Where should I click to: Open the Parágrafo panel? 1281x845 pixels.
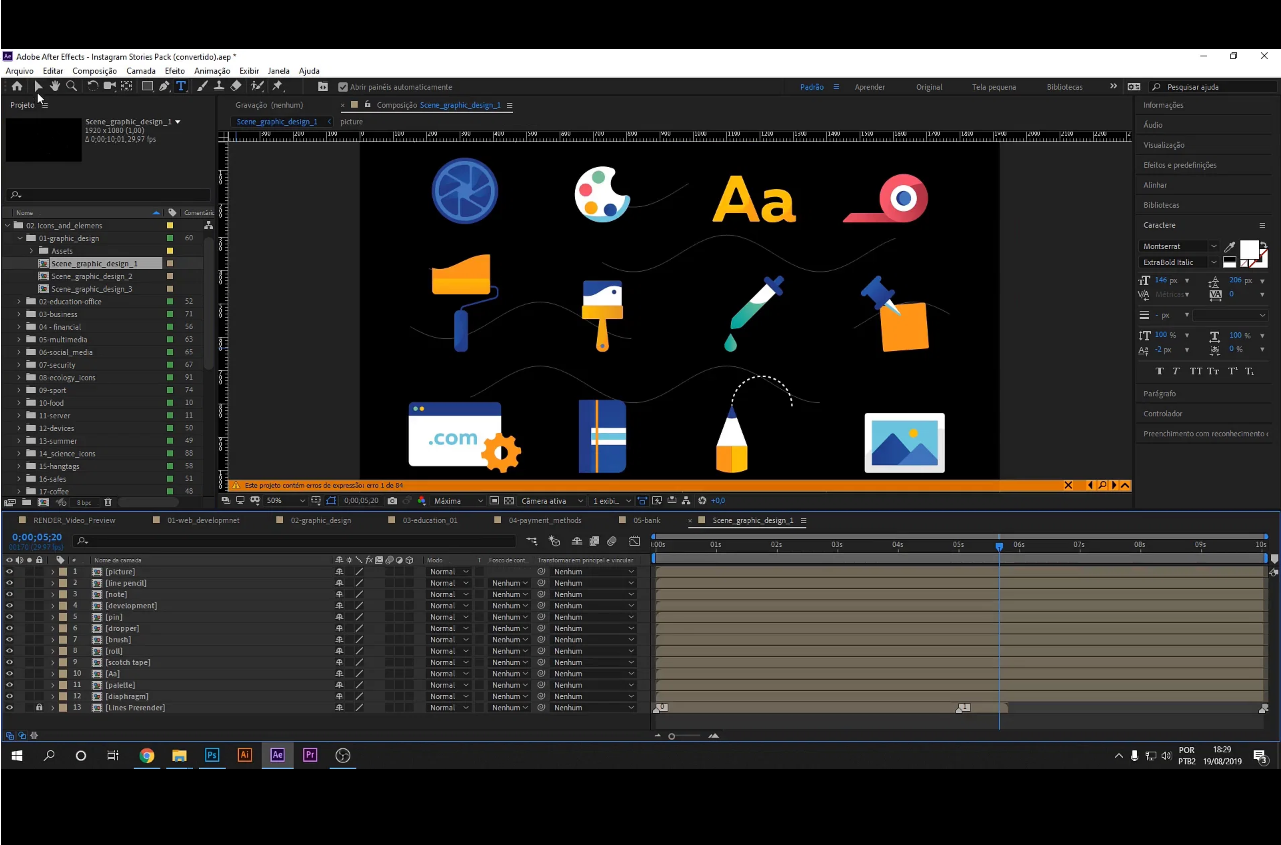tap(1160, 393)
